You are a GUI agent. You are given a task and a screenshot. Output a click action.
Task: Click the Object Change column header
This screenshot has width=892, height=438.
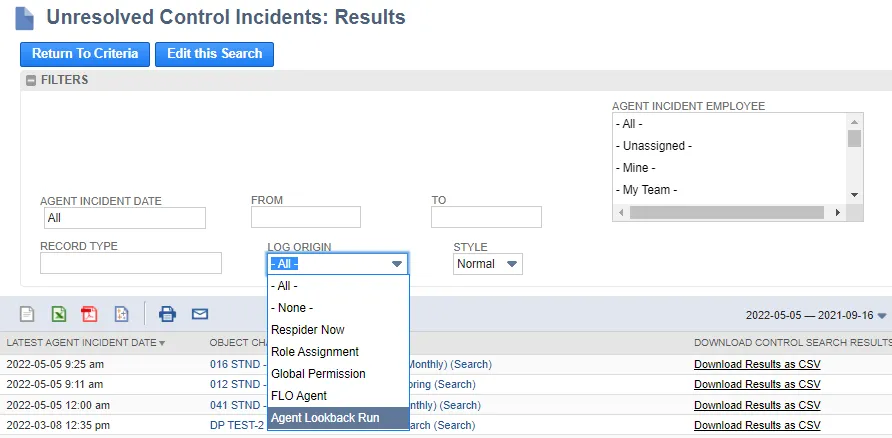237,343
